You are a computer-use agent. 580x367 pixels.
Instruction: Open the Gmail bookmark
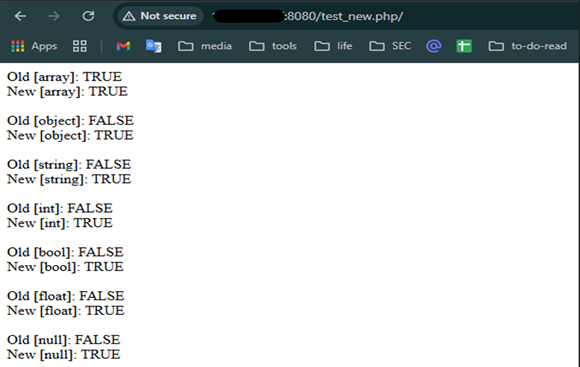123,46
